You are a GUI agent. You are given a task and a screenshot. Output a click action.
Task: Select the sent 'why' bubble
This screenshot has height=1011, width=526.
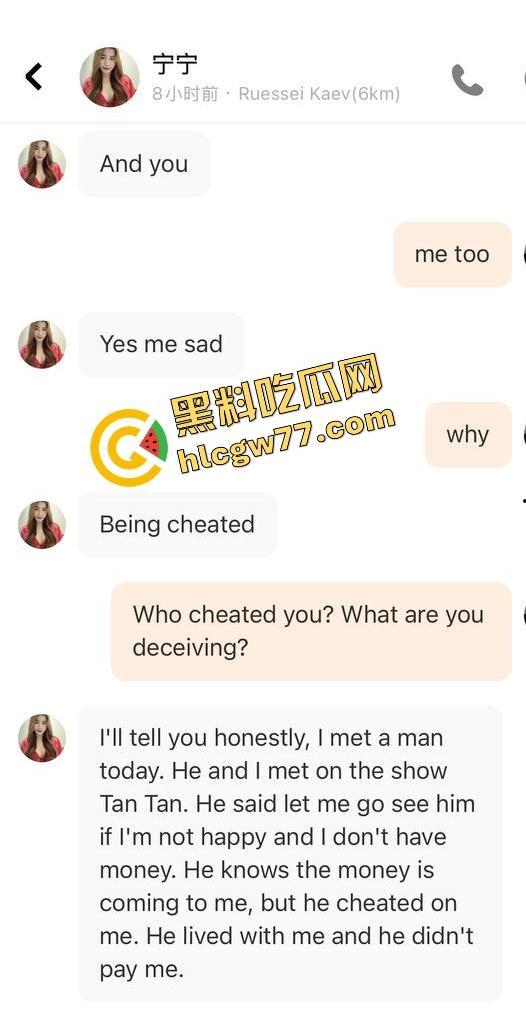[x=468, y=435]
